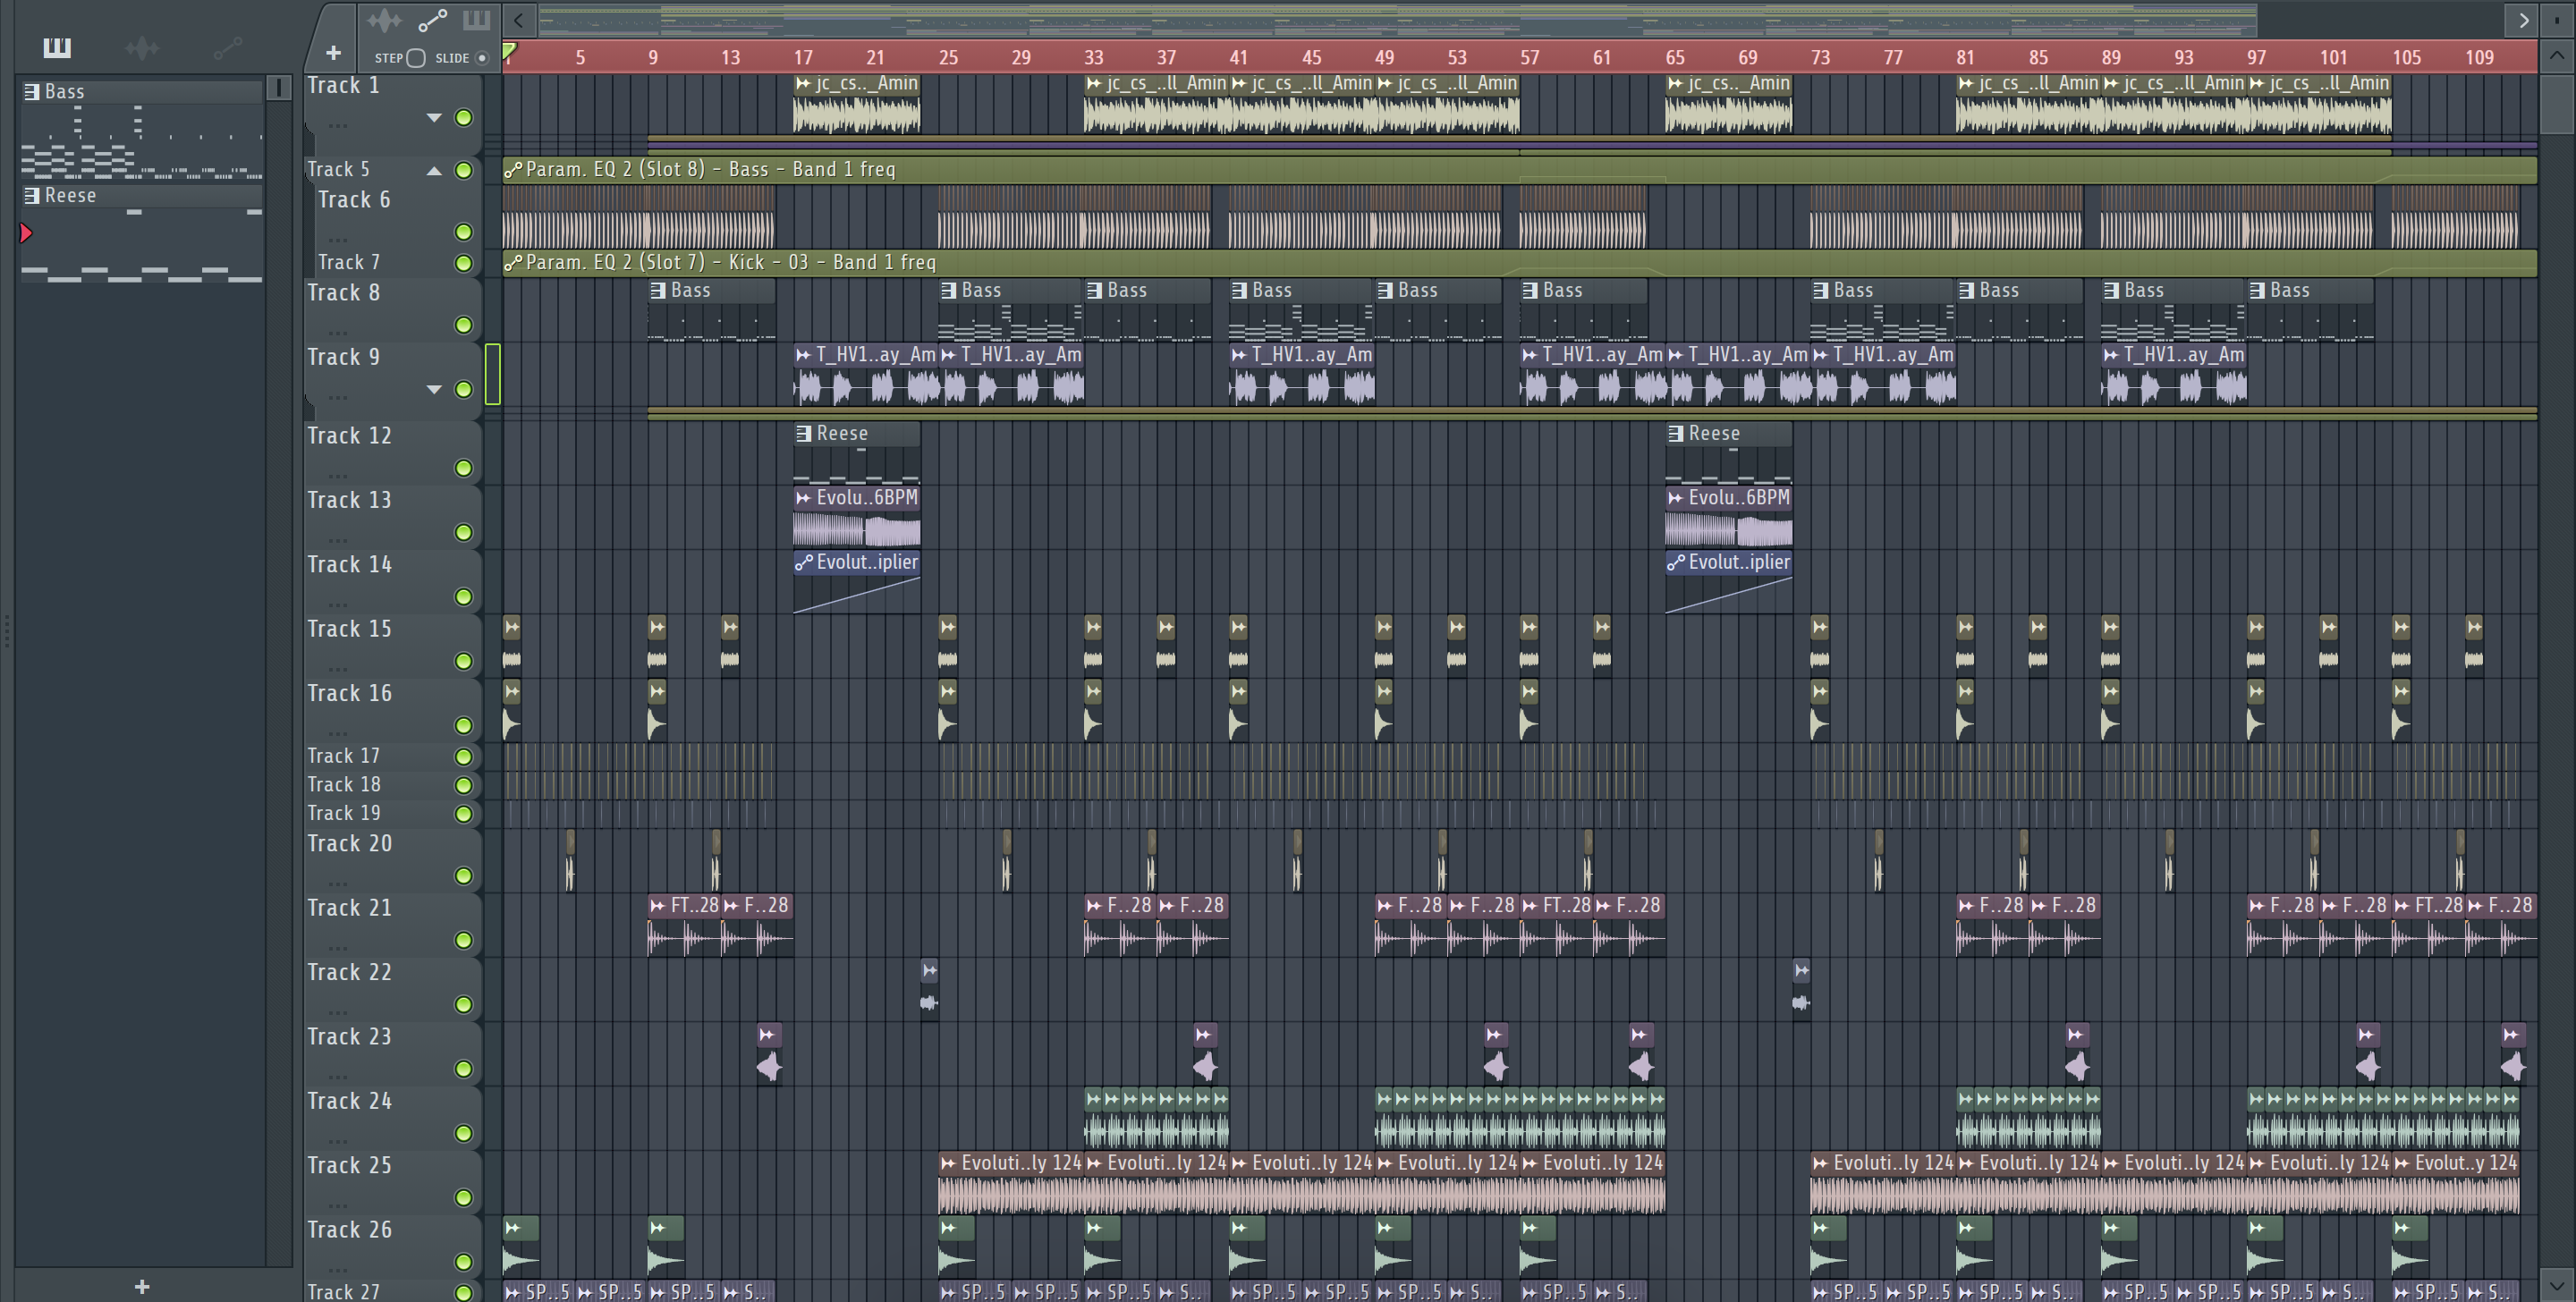Select Track 14 header label
This screenshot has width=2576, height=1302.
(349, 565)
